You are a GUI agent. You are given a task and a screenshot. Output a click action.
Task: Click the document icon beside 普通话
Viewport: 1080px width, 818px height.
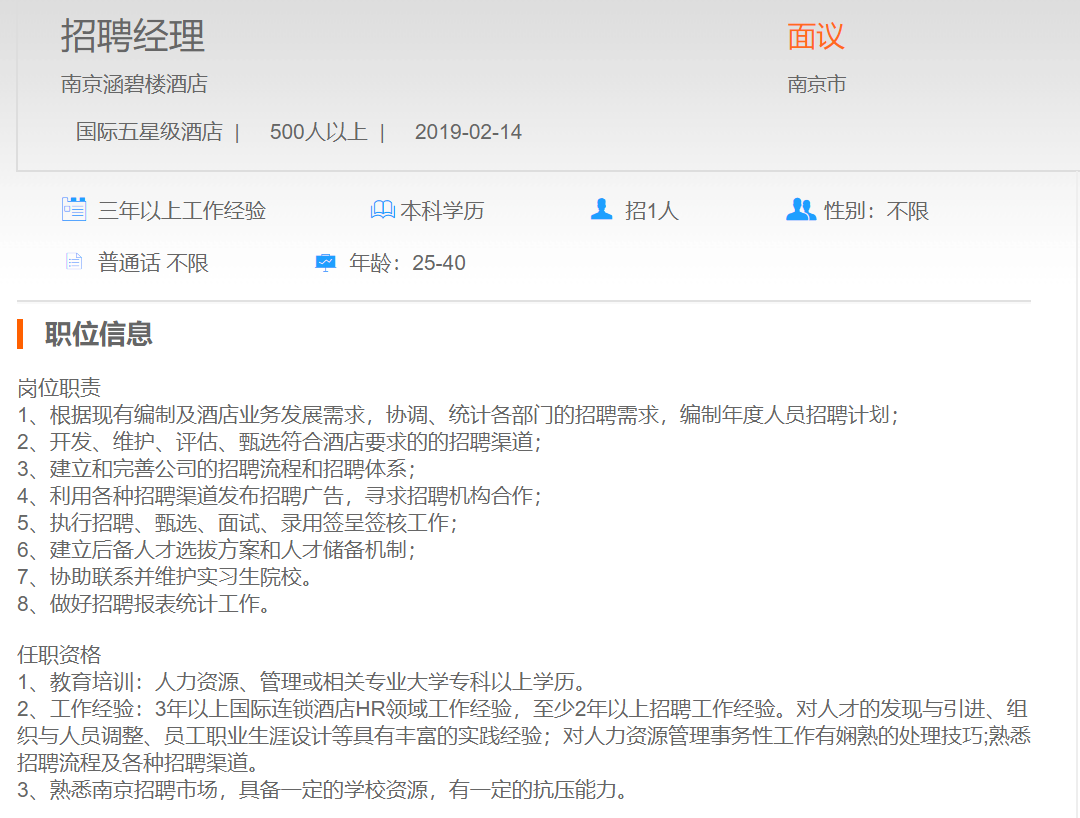tap(73, 263)
